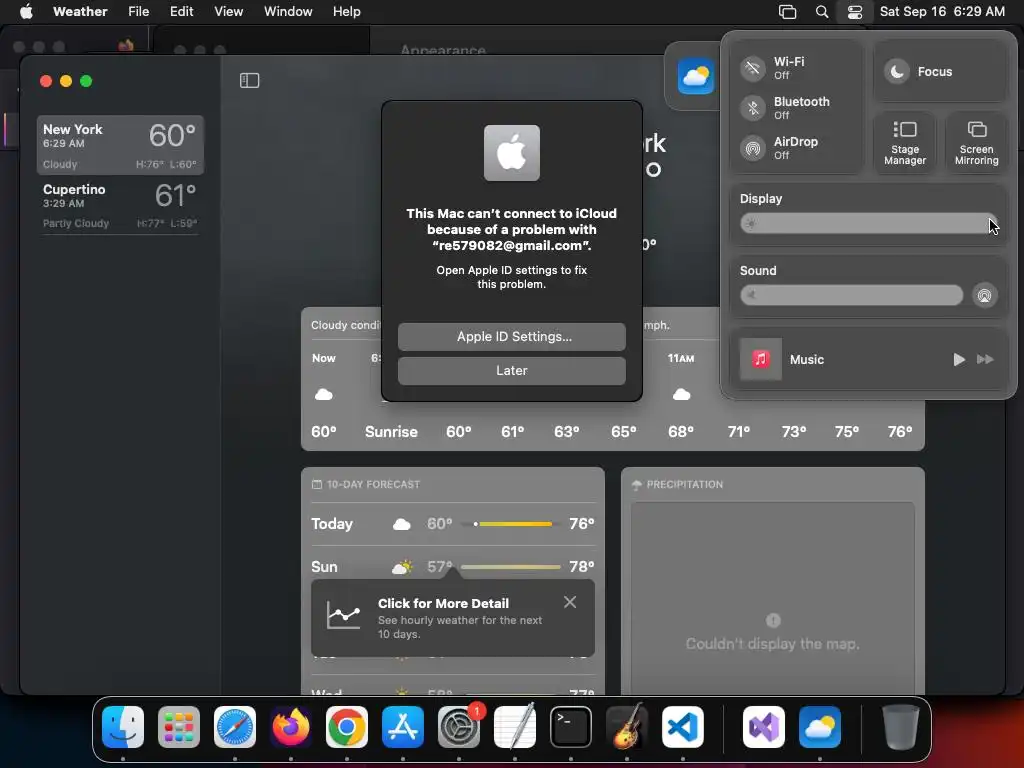The width and height of the screenshot is (1024, 768).
Task: Close the Click for More Detail tip
Action: click(569, 602)
